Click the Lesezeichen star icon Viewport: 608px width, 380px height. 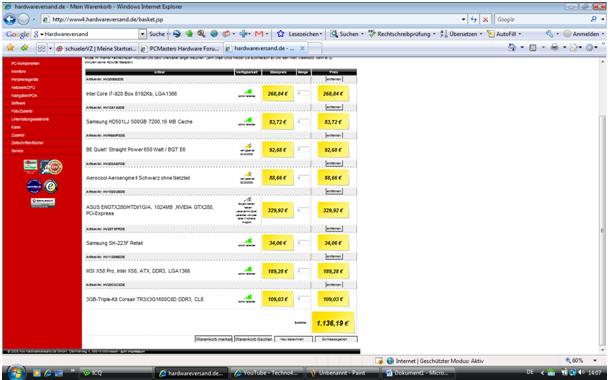(280, 34)
